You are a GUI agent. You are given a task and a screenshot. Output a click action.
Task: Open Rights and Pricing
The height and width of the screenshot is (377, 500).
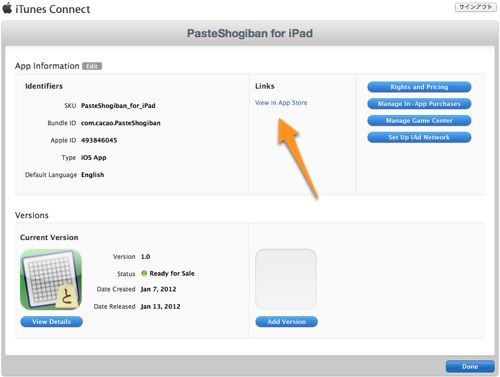point(419,87)
